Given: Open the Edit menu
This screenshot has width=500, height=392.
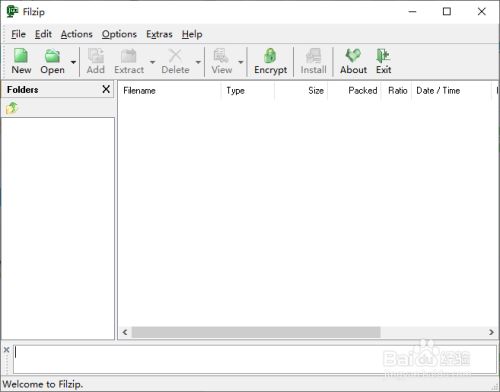Looking at the screenshot, I should pos(43,34).
